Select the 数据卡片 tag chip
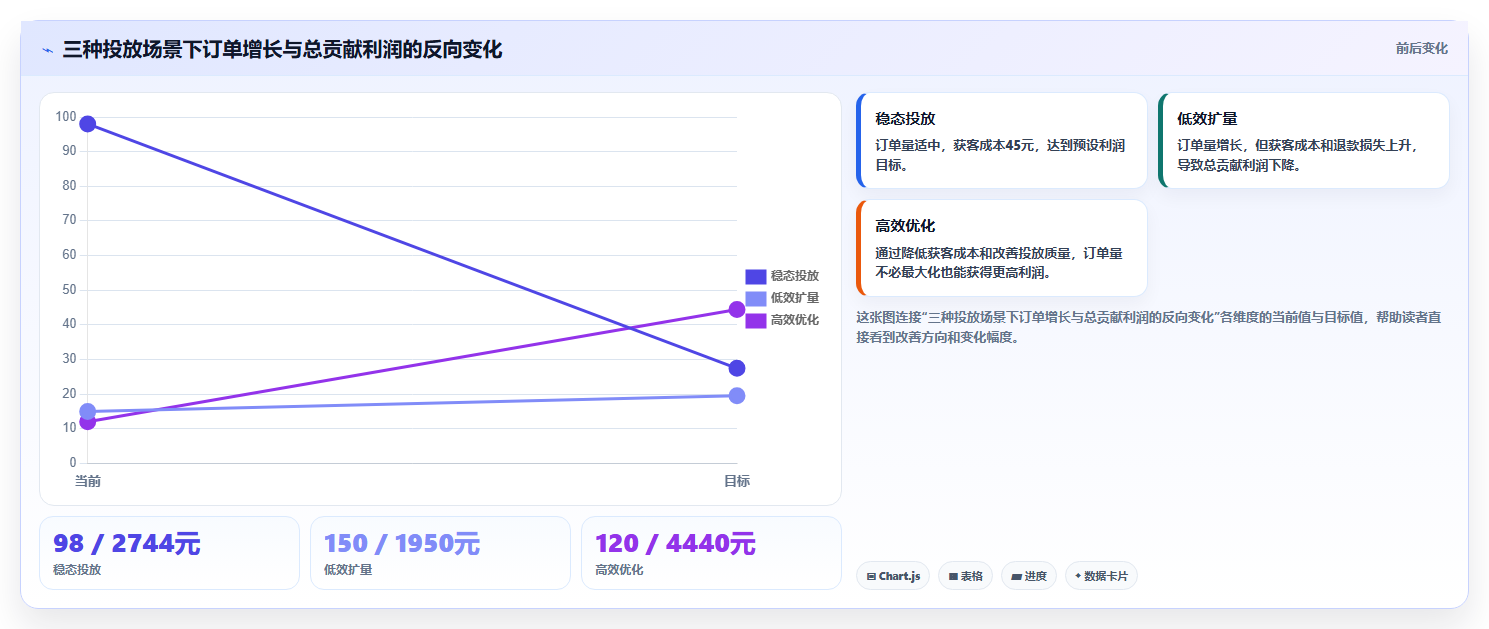 pyautogui.click(x=1101, y=576)
